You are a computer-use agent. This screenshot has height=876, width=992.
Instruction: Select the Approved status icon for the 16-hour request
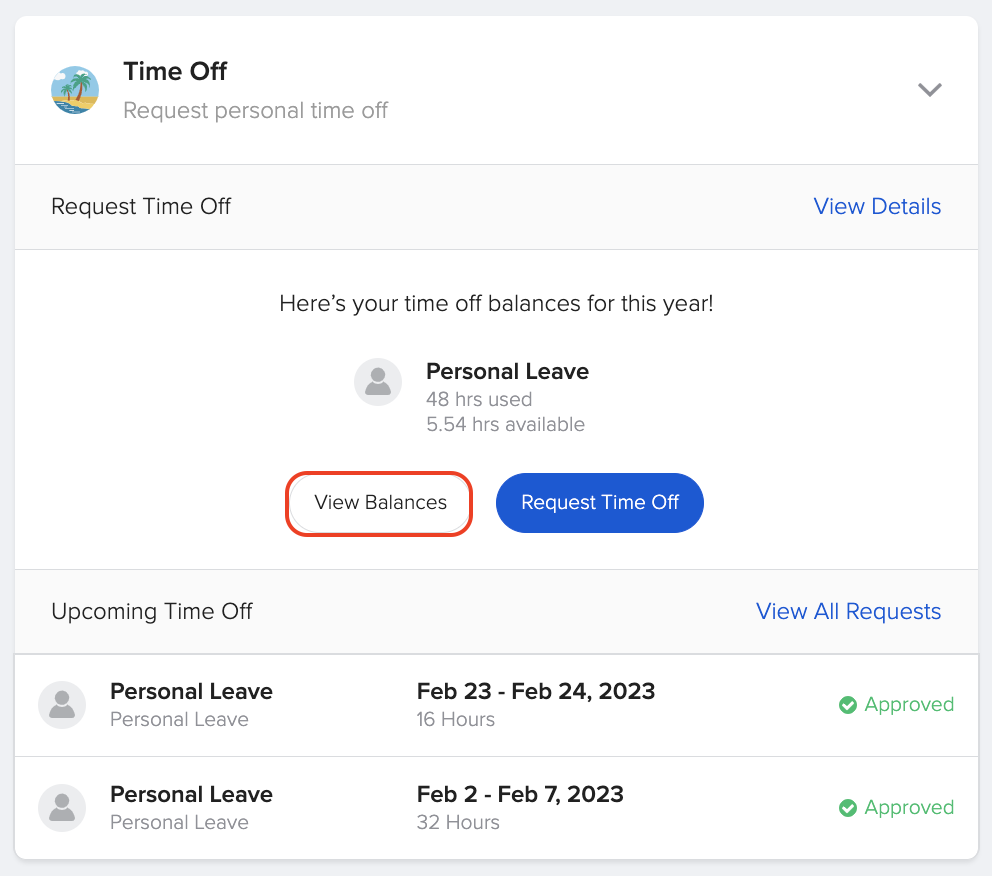tap(849, 705)
